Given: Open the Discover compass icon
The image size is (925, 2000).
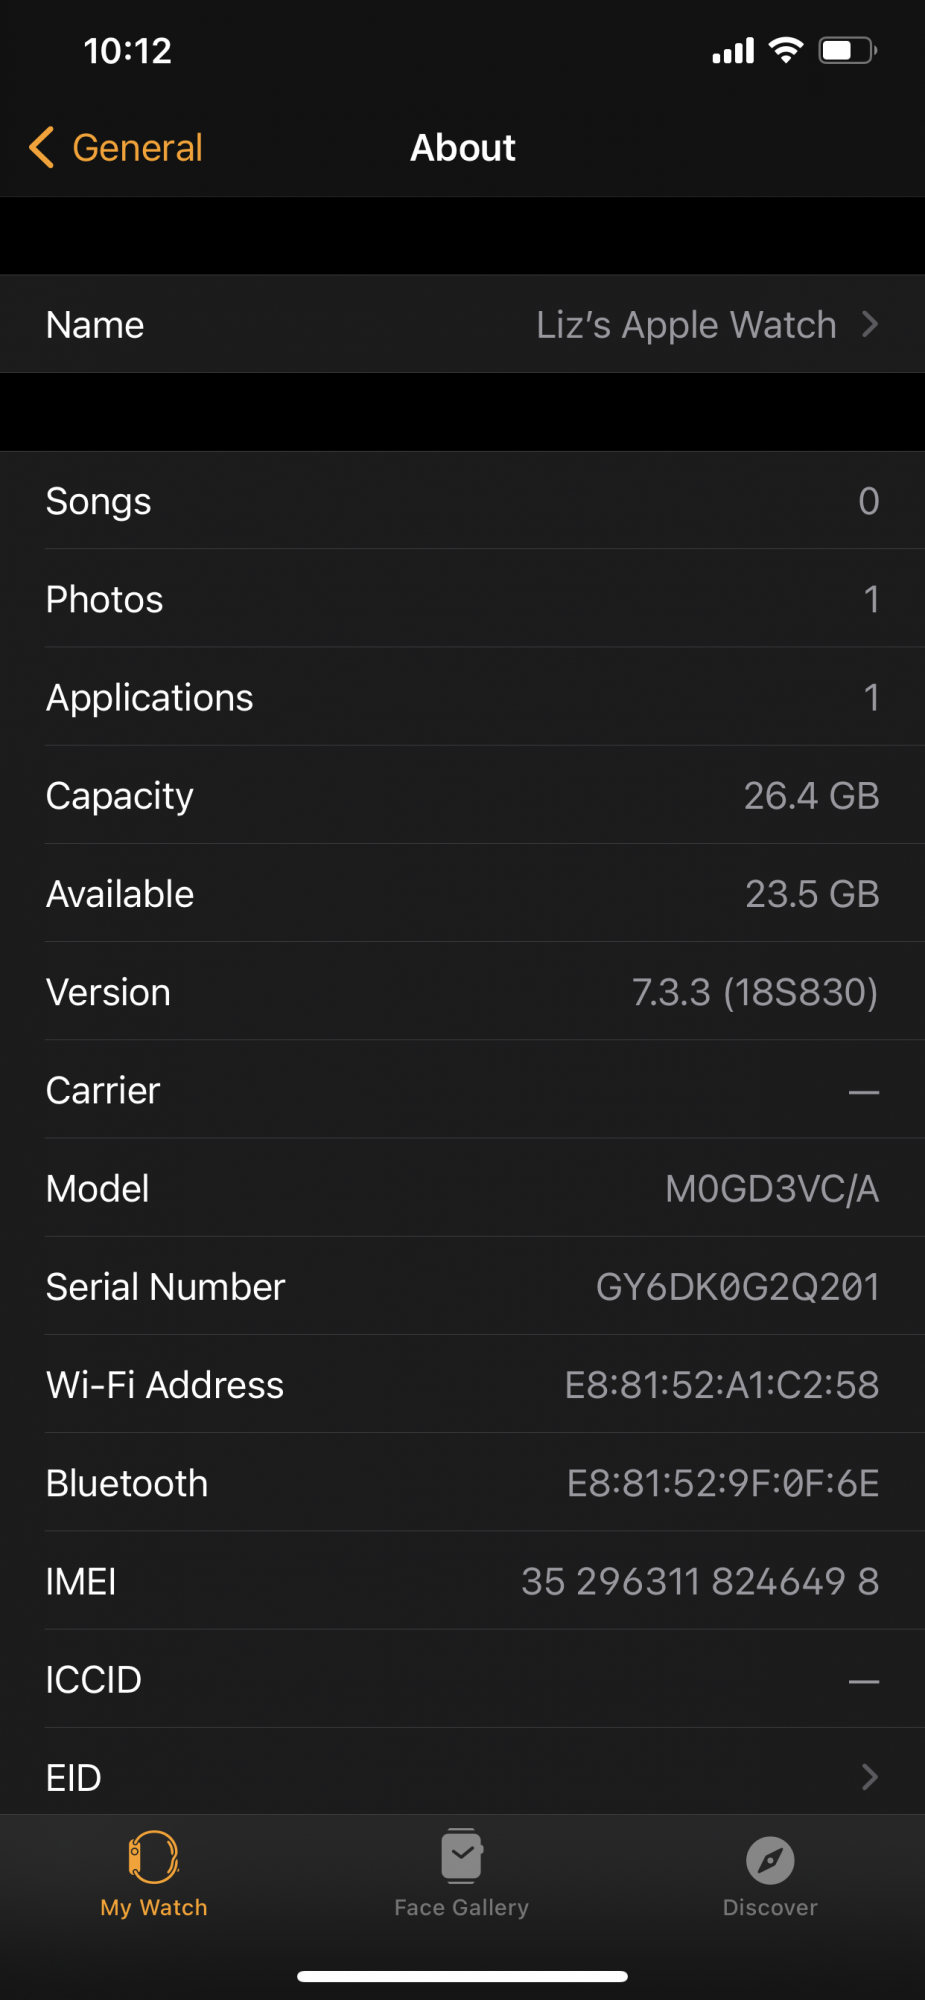Looking at the screenshot, I should tap(770, 1860).
